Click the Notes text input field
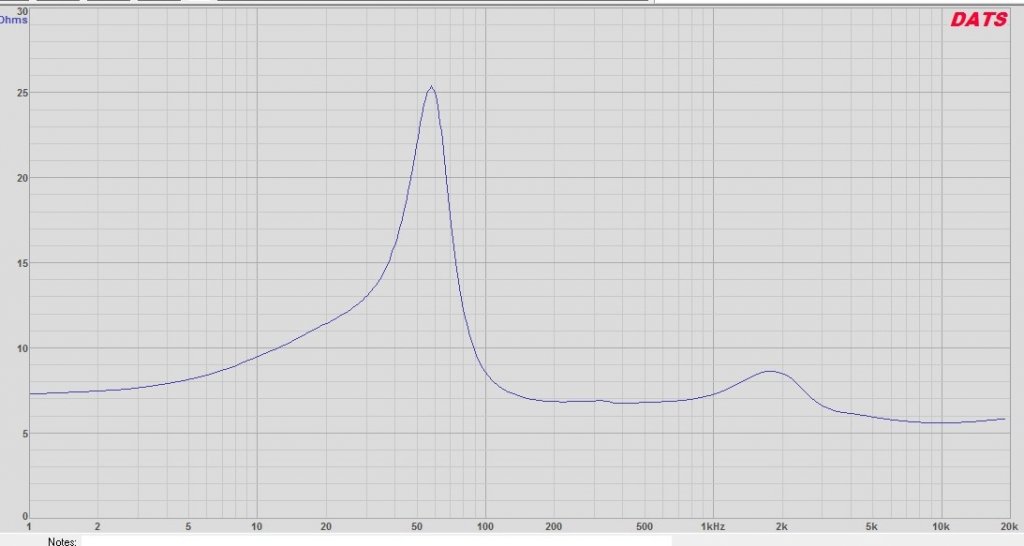The width and height of the screenshot is (1024, 546). [376, 541]
